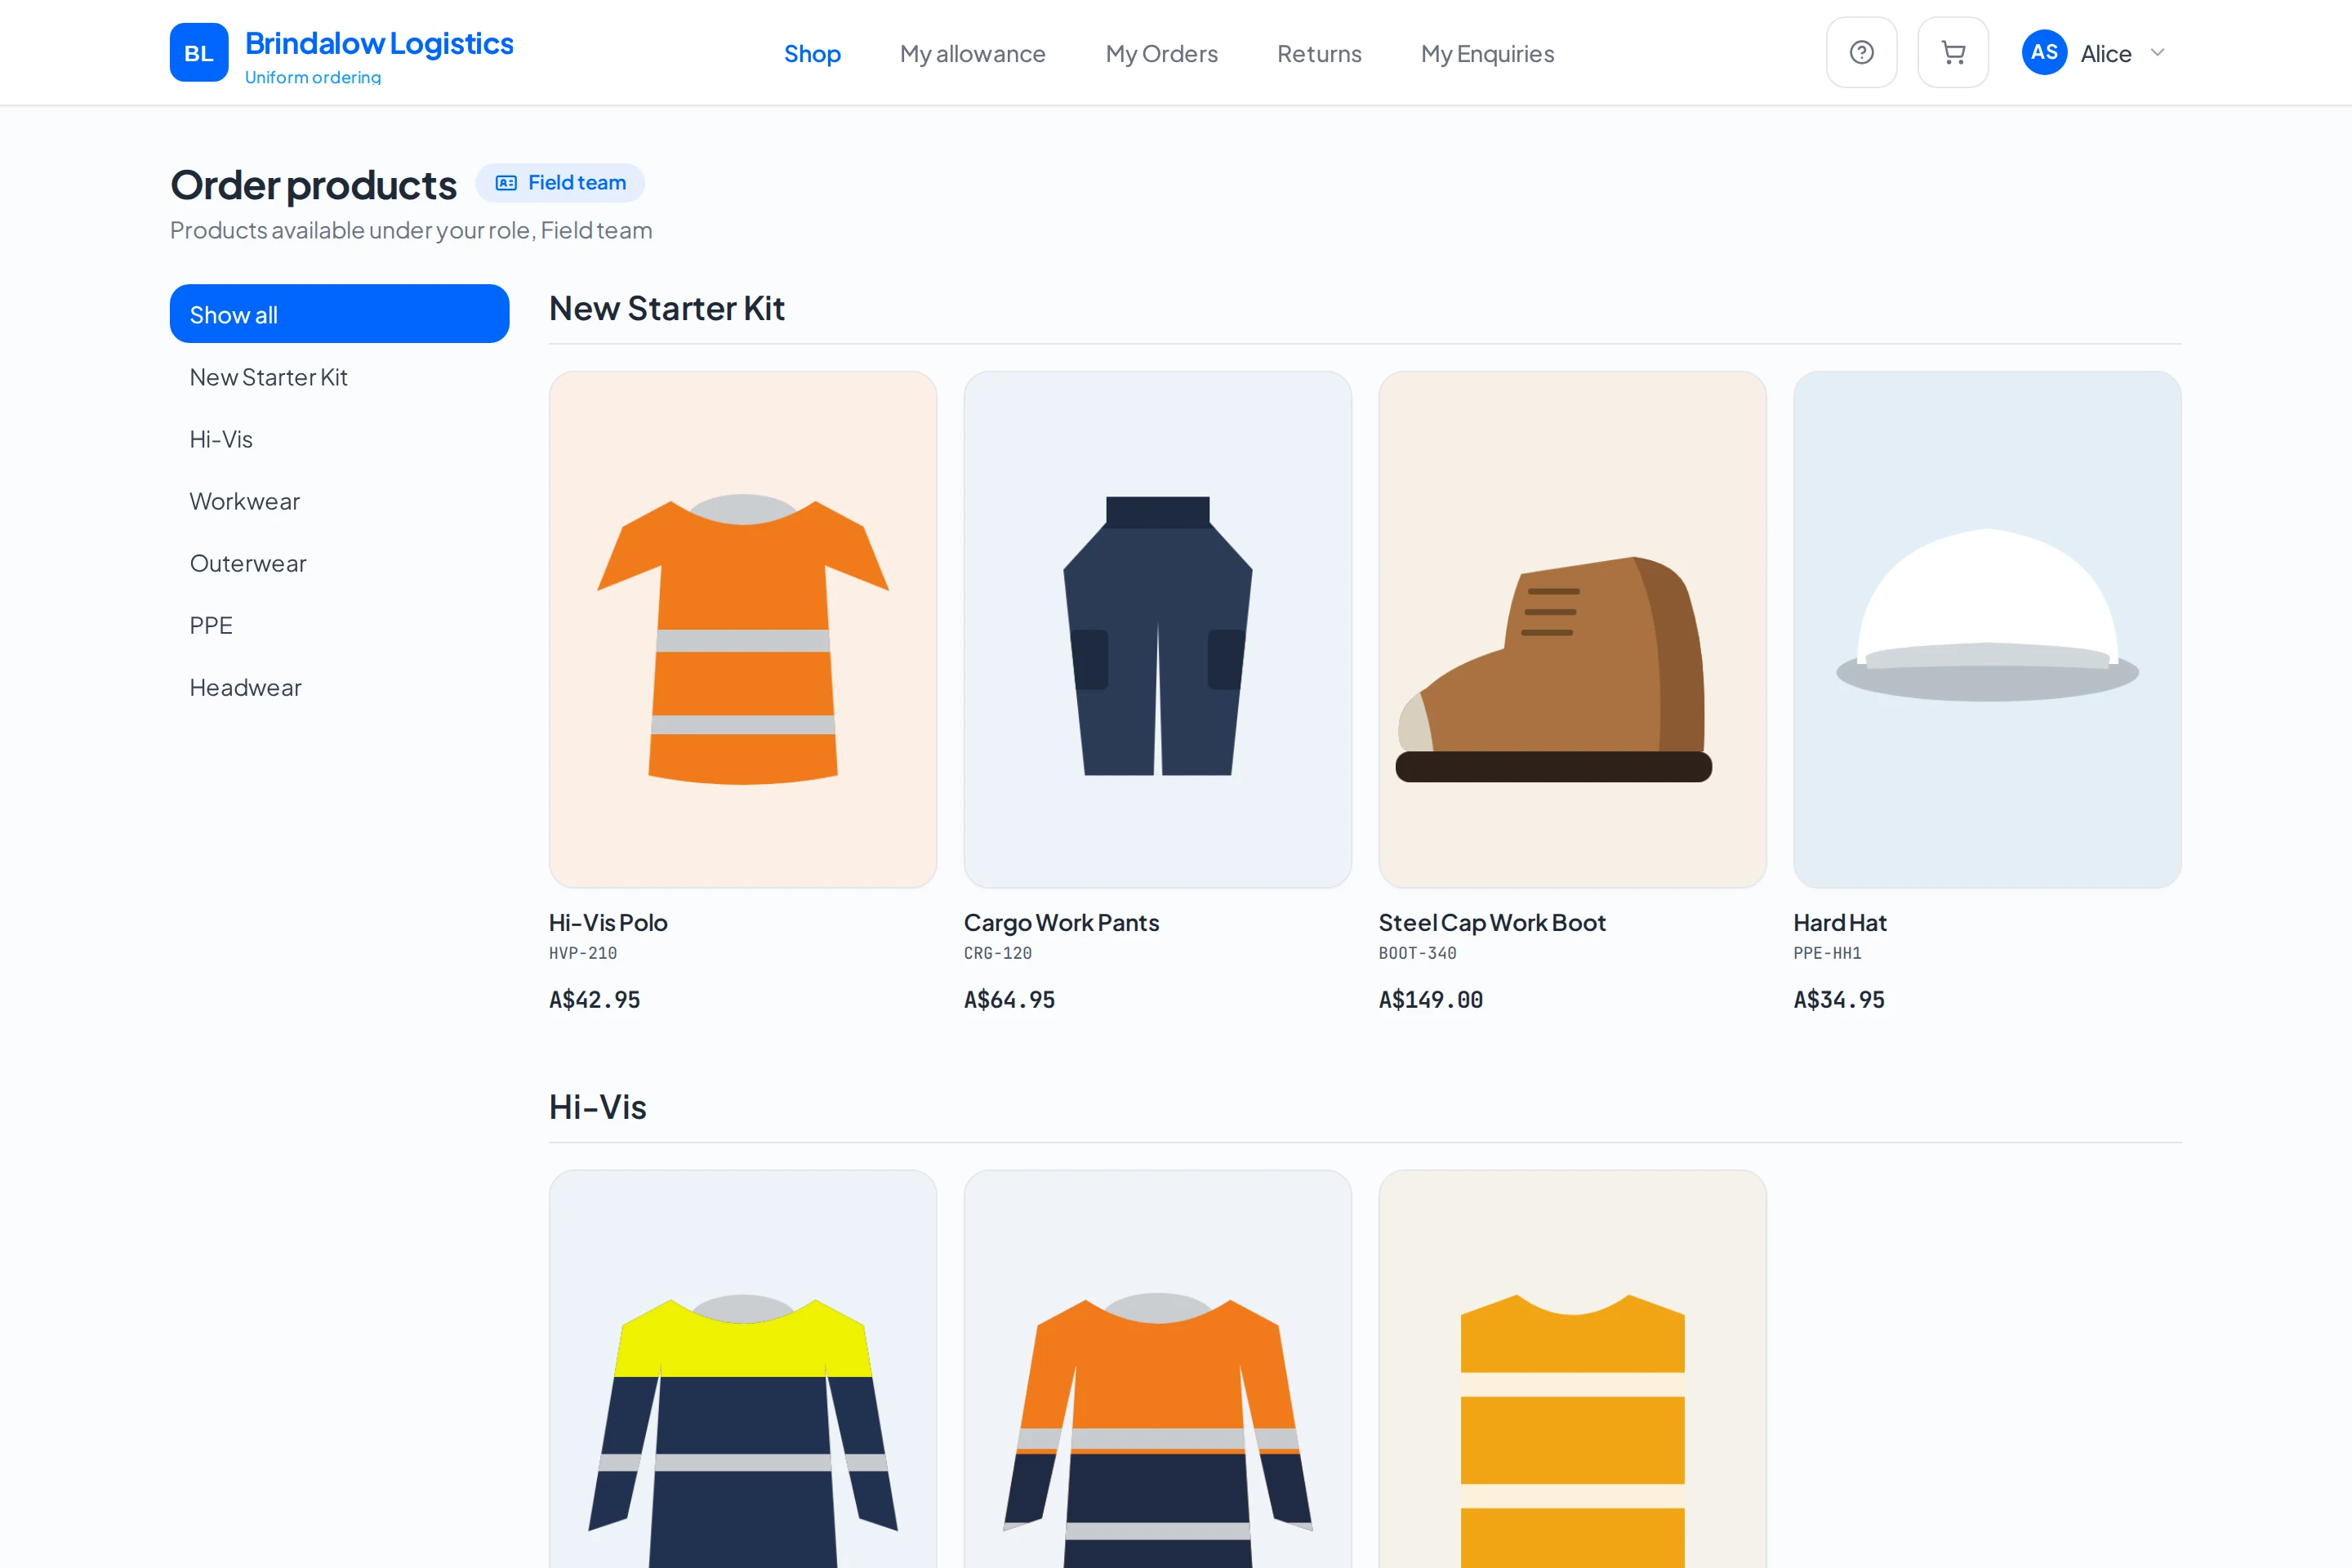Click the A$34.95 price
This screenshot has height=1568, width=2352.
click(1838, 999)
